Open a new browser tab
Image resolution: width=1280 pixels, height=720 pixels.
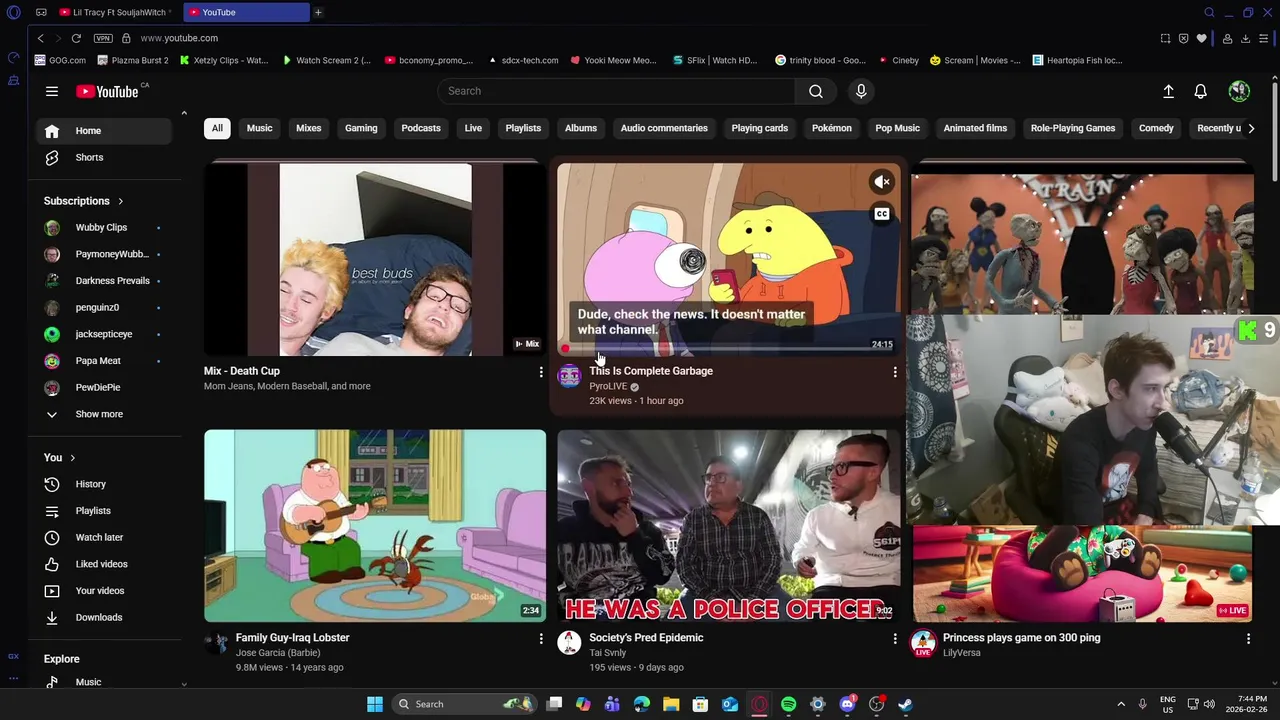tap(318, 12)
